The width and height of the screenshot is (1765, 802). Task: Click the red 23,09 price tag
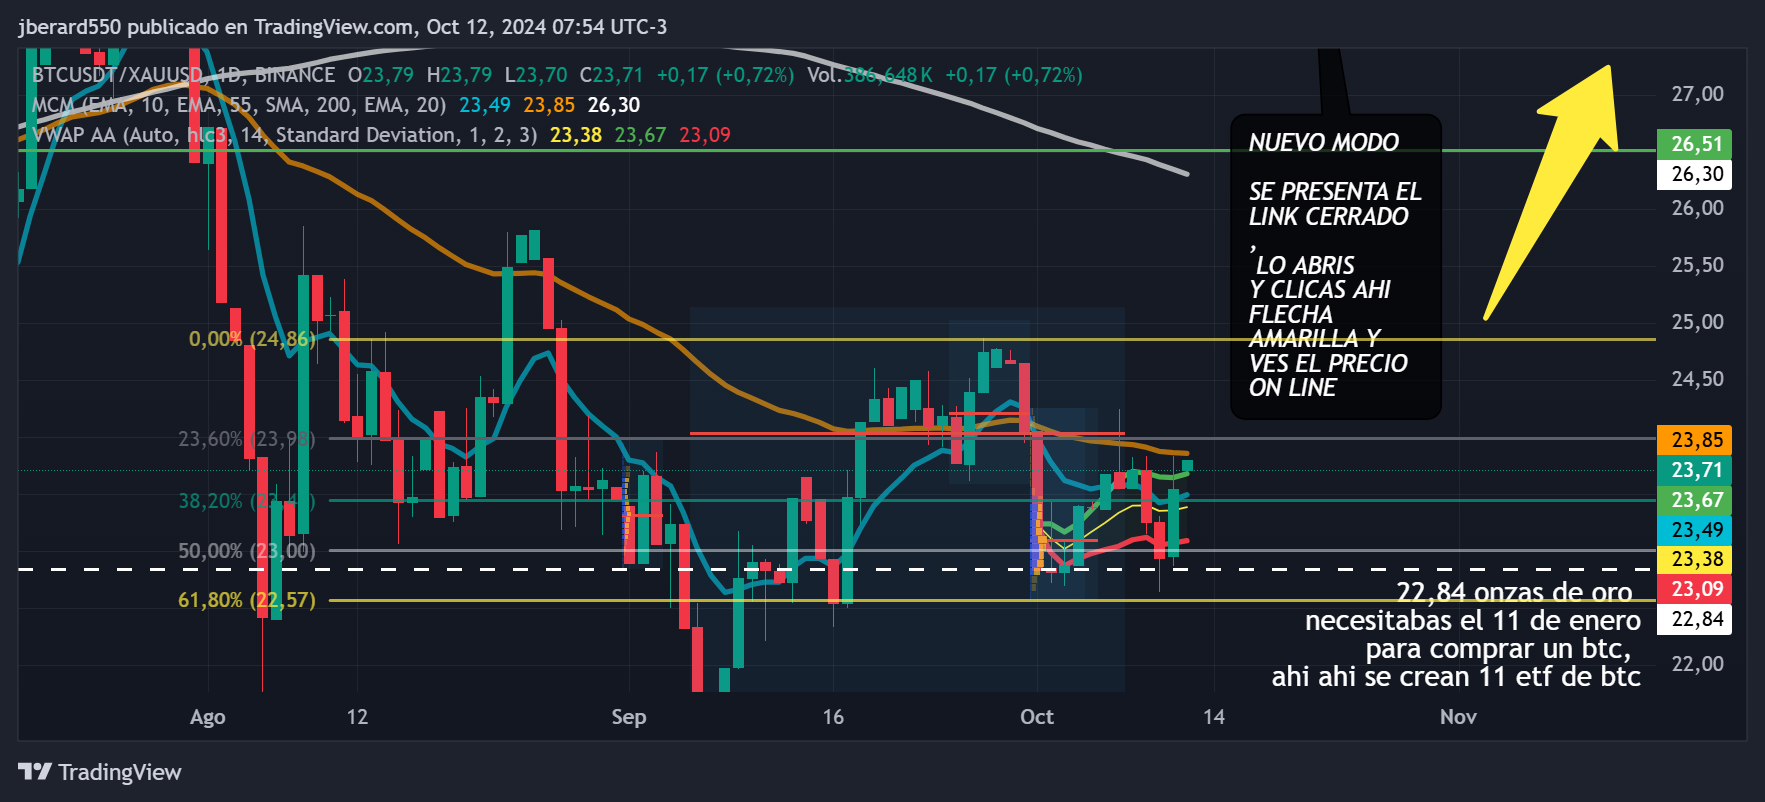point(1696,589)
